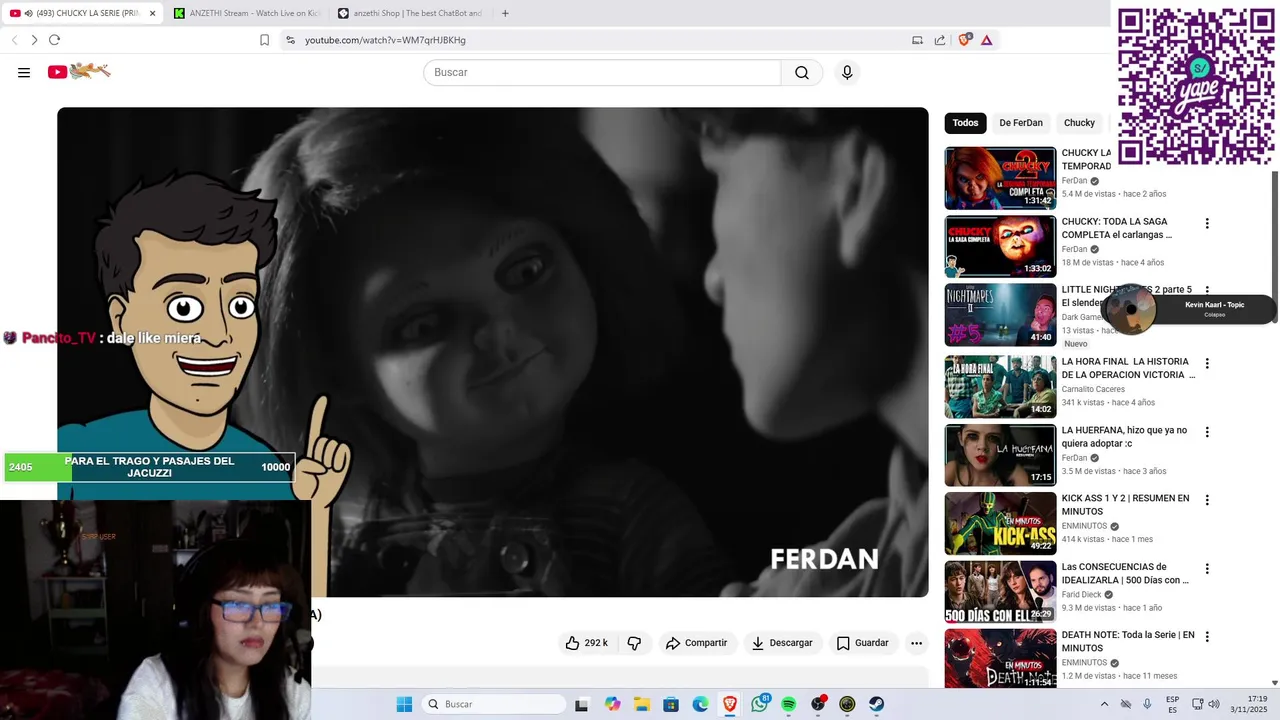Open the YouTube hamburger guide menu
Image resolution: width=1280 pixels, height=720 pixels.
tap(24, 72)
